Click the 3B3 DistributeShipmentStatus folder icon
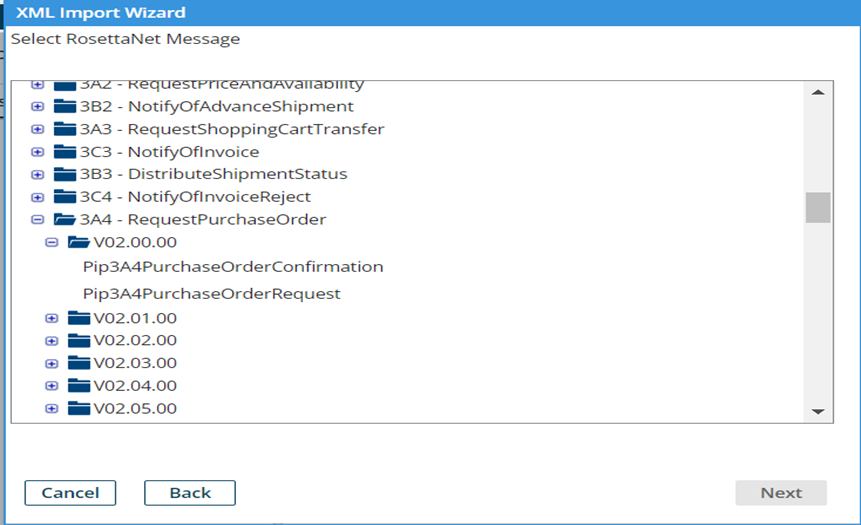Screen dimensions: 861x525 (x=65, y=174)
